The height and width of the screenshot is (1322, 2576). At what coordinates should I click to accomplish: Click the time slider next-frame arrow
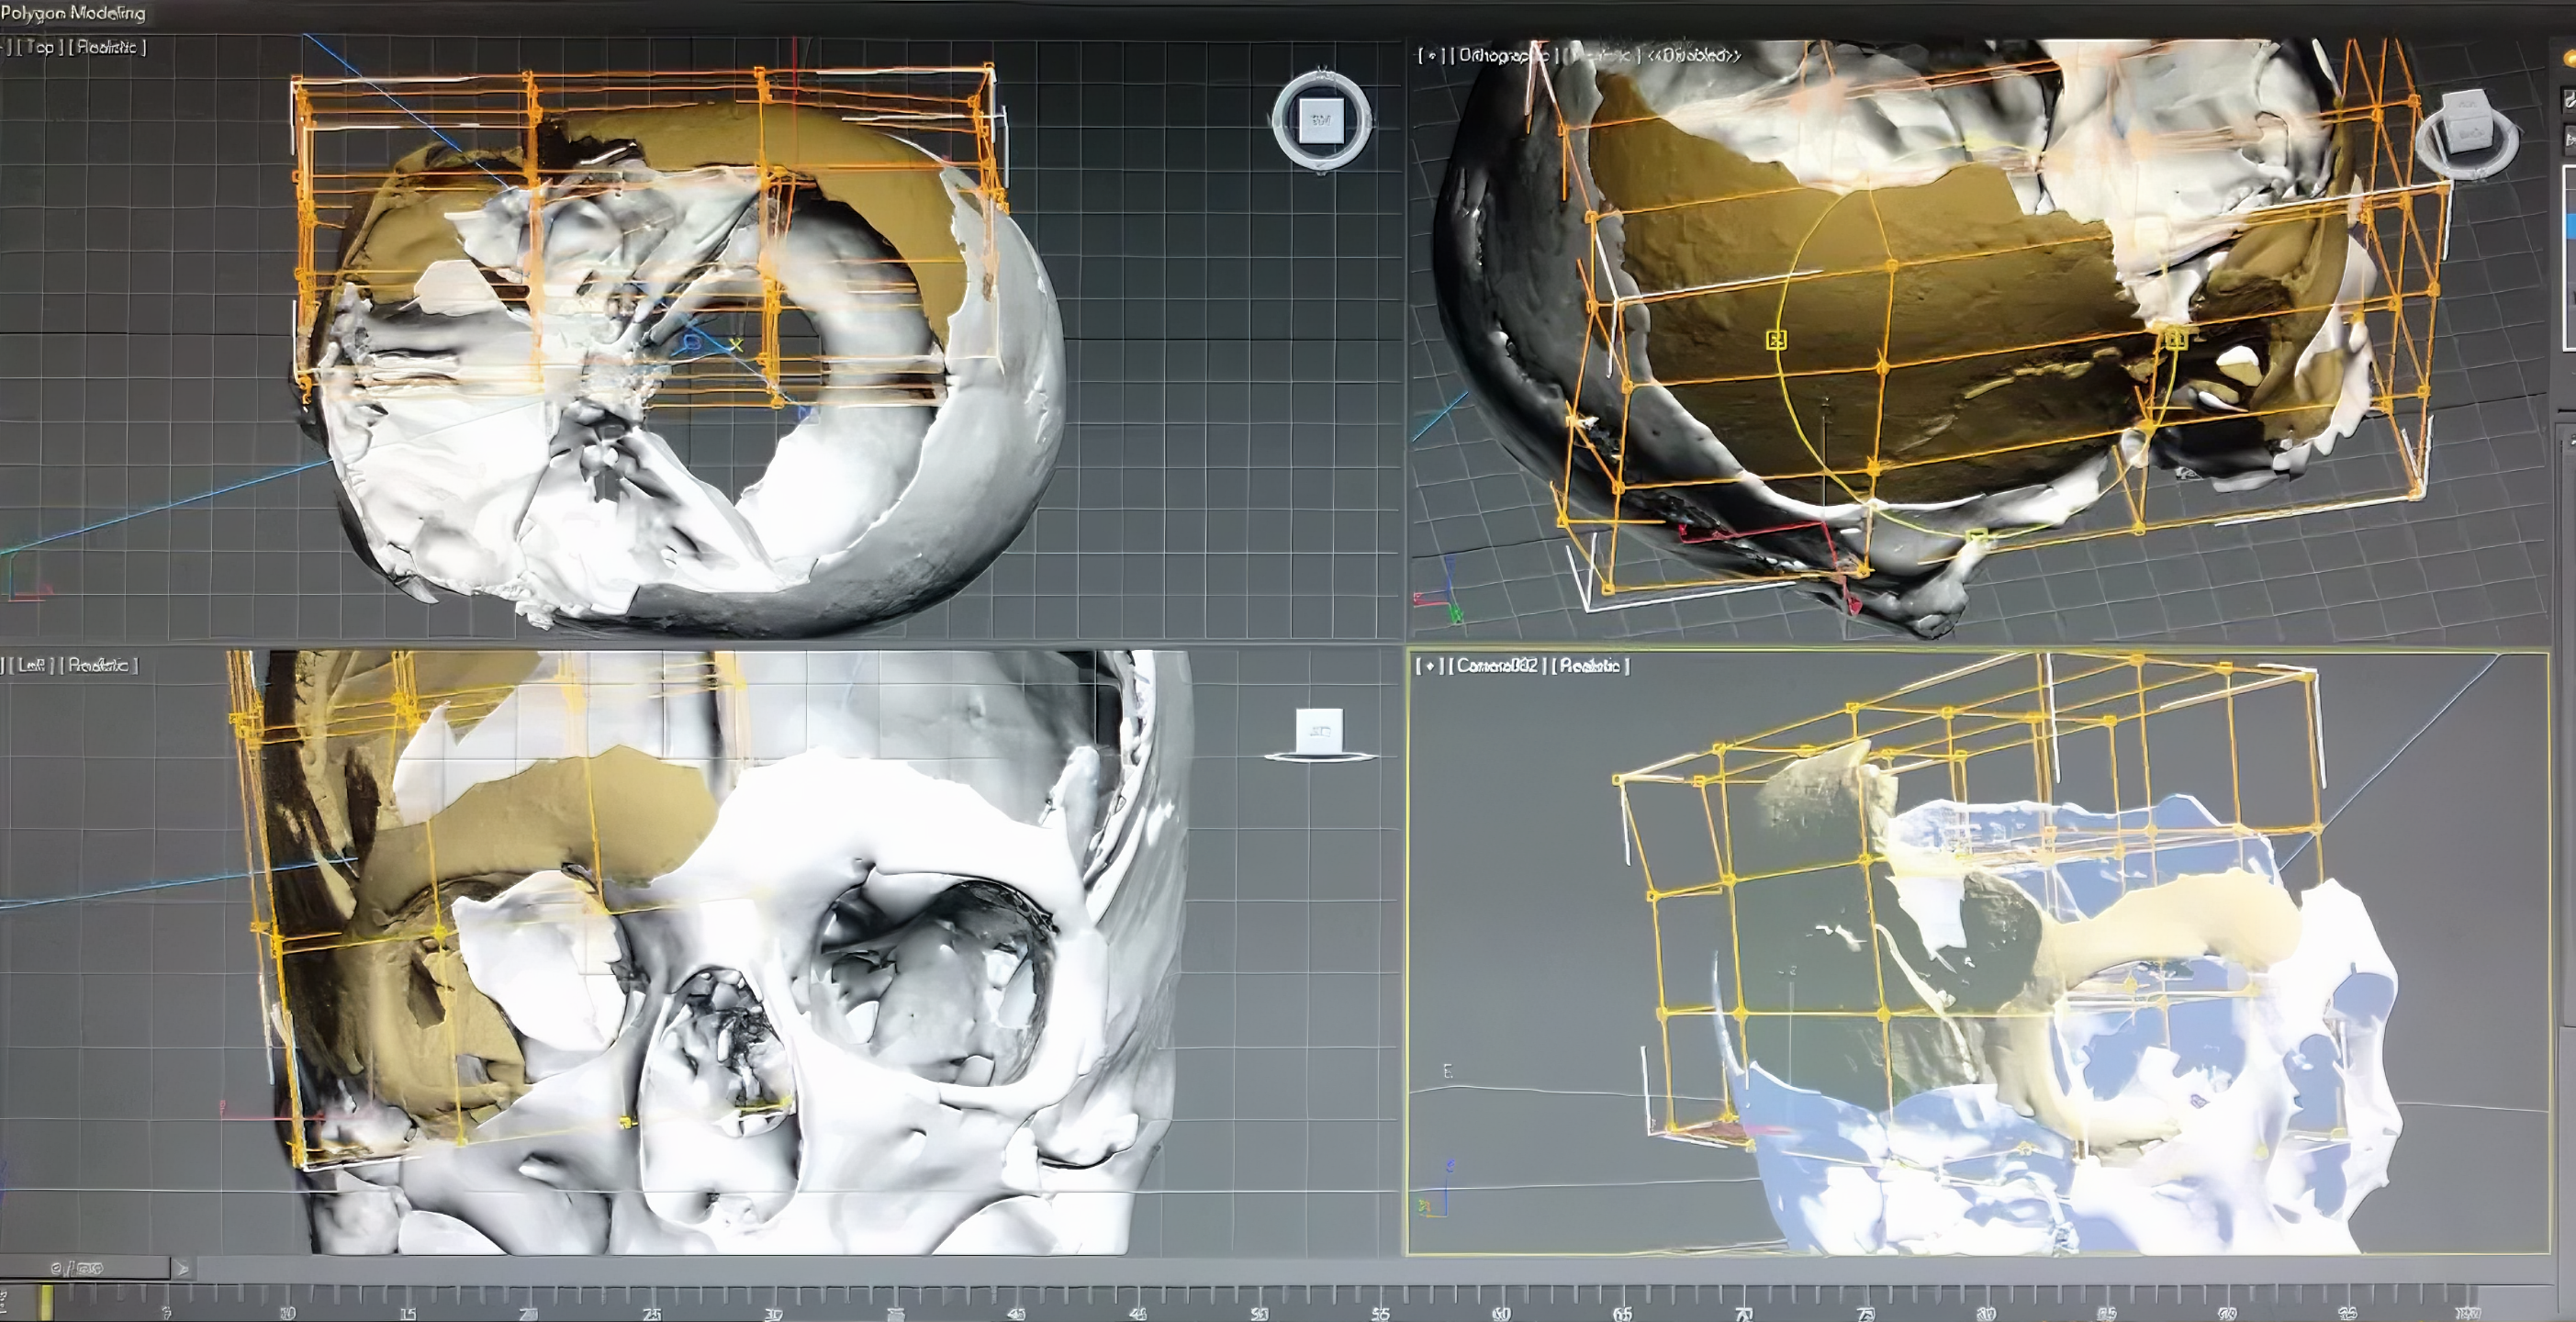tap(183, 1269)
